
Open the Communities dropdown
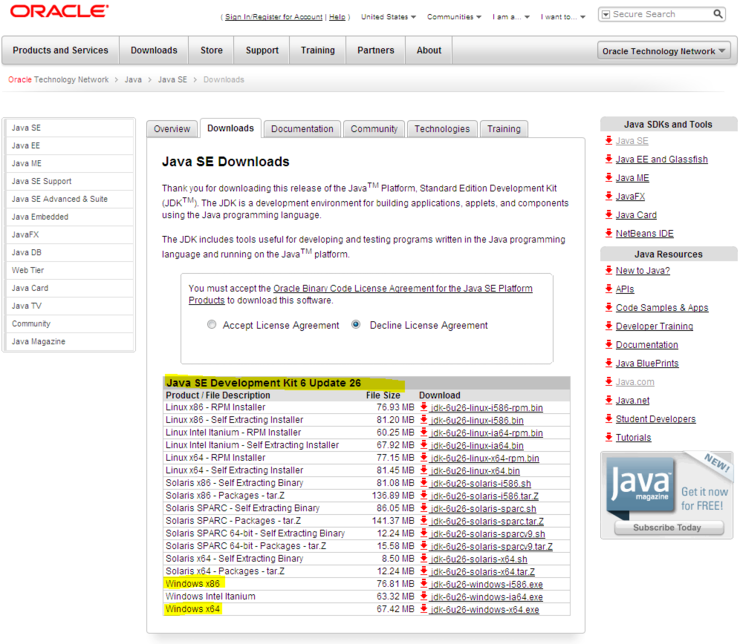[x=454, y=17]
